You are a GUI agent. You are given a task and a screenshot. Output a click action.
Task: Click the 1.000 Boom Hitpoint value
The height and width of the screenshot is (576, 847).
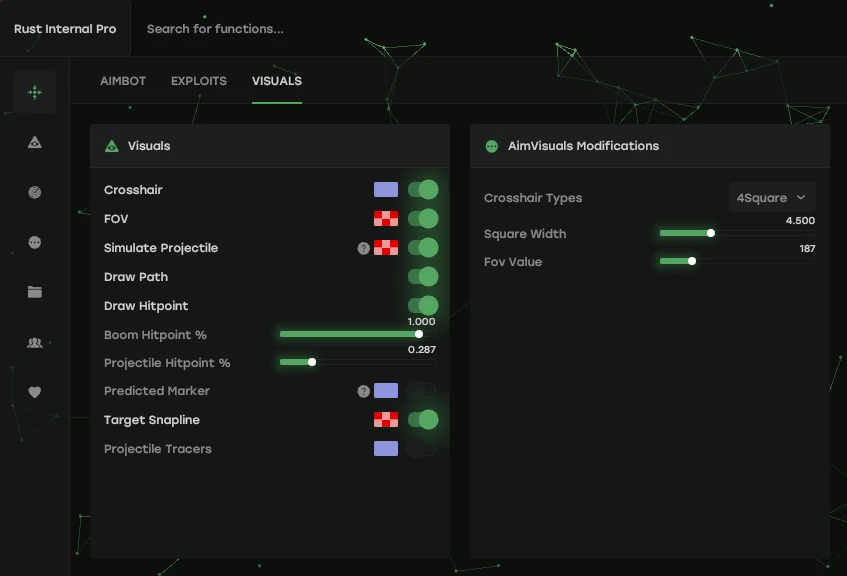click(421, 322)
